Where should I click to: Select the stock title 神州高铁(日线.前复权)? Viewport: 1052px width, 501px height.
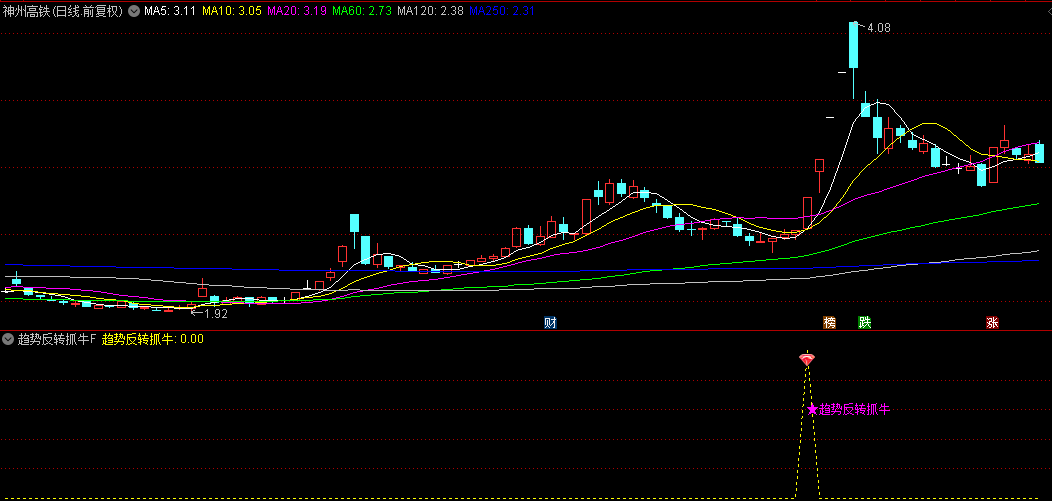coord(64,11)
